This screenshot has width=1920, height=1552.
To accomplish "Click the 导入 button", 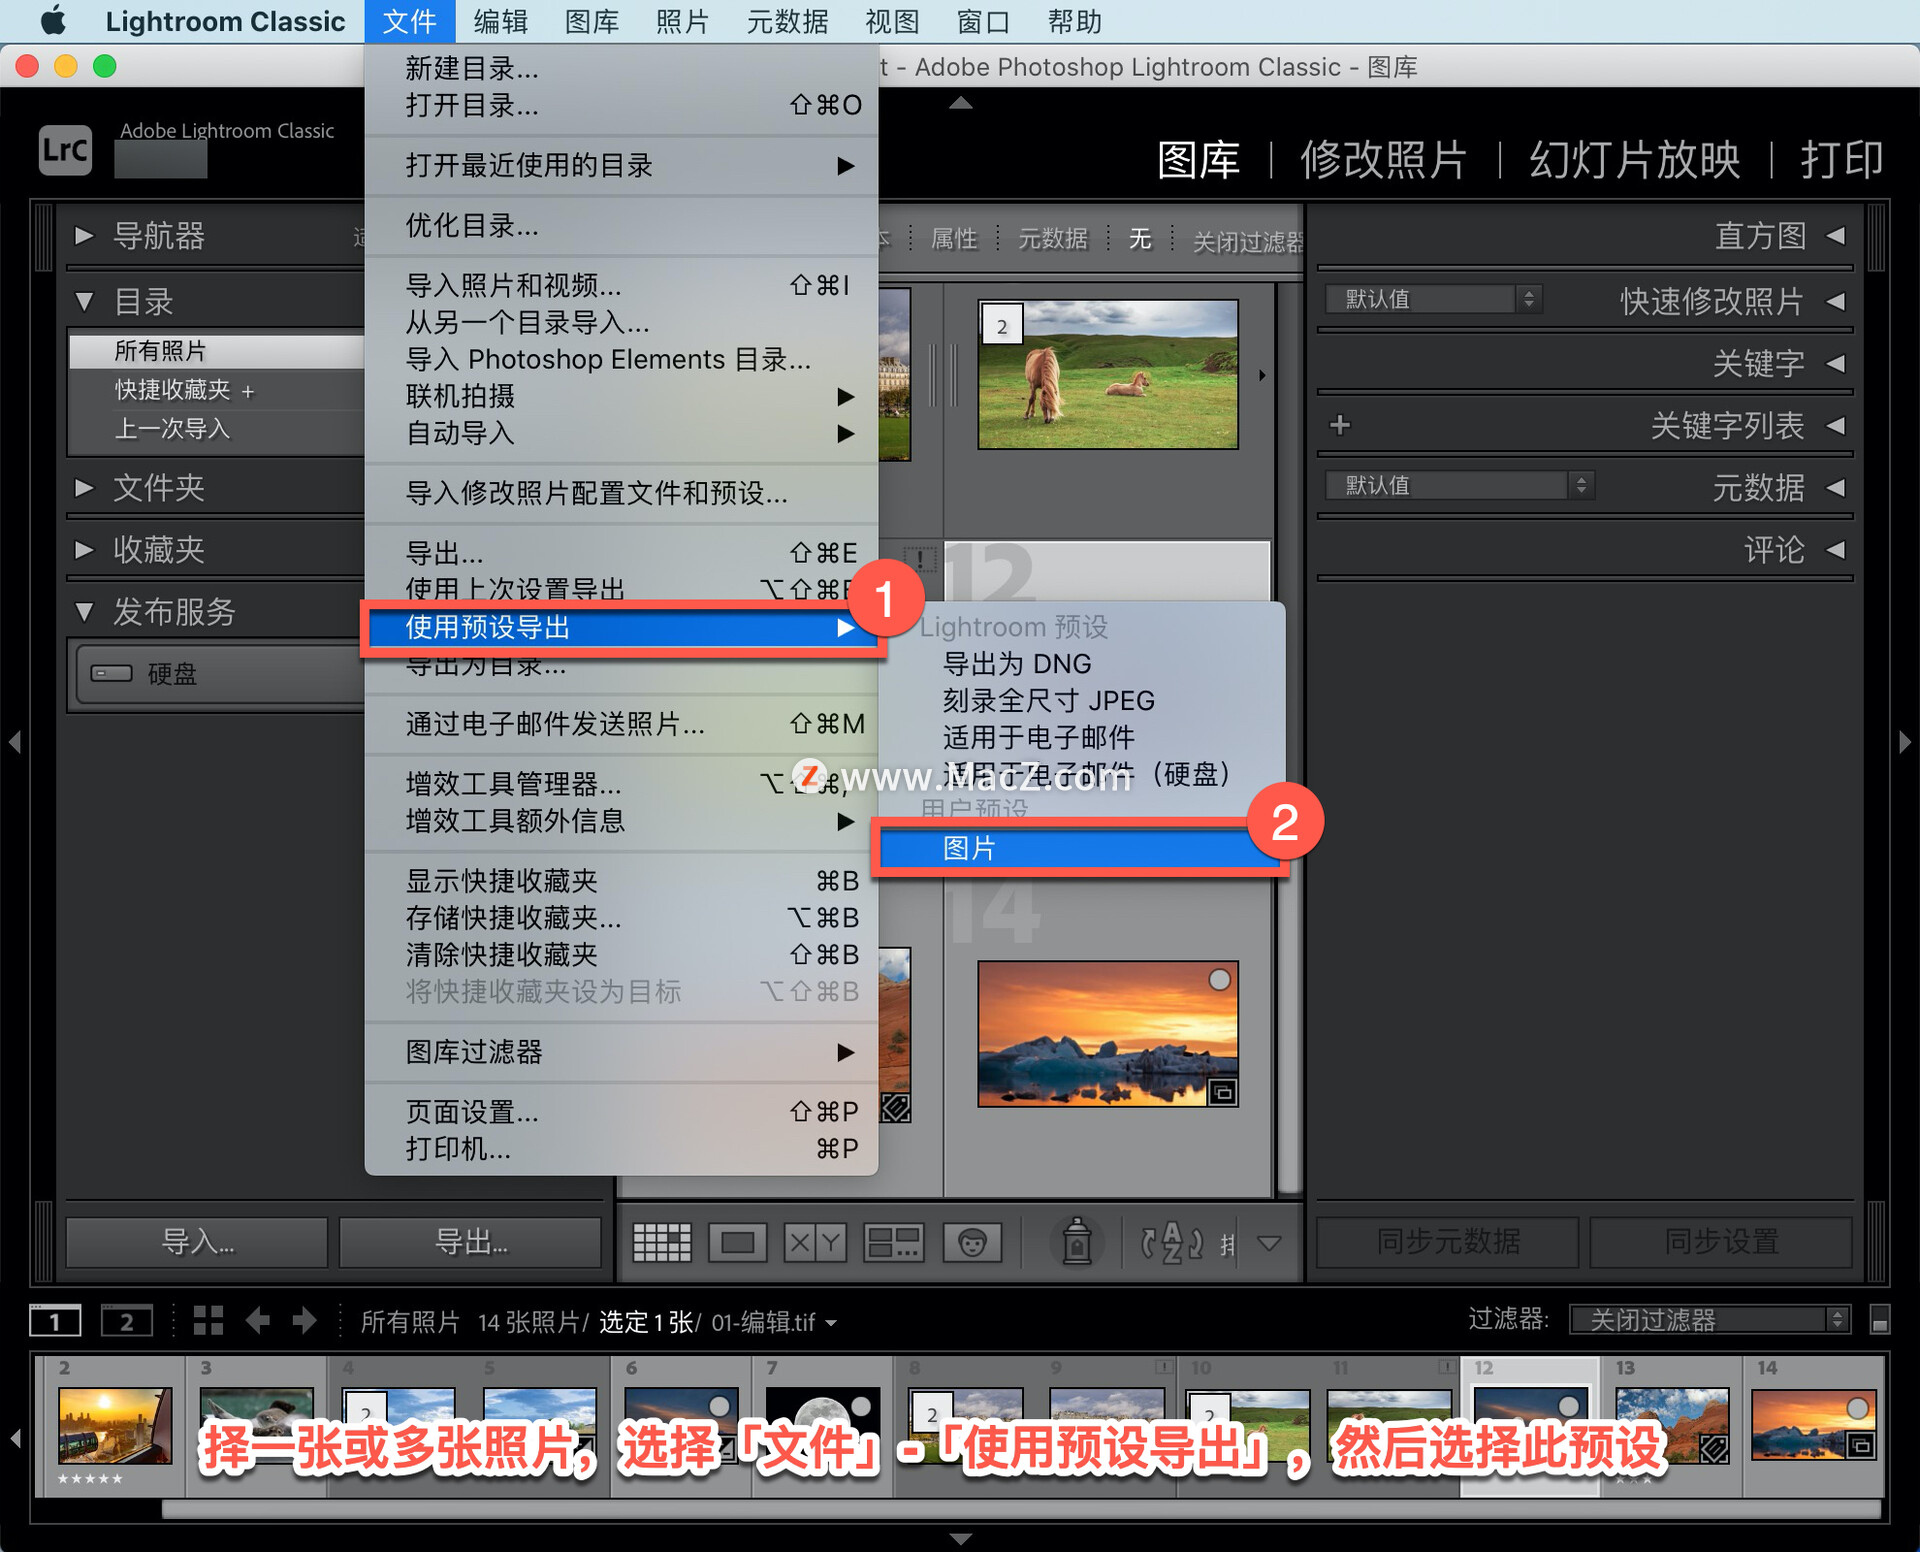I will (197, 1242).
